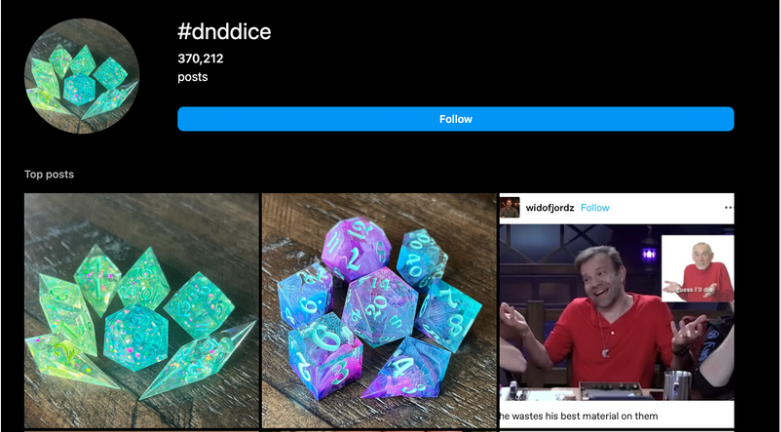Image resolution: width=781 pixels, height=432 pixels.
Task: Select the word posts under the count
Action: pyautogui.click(x=192, y=77)
